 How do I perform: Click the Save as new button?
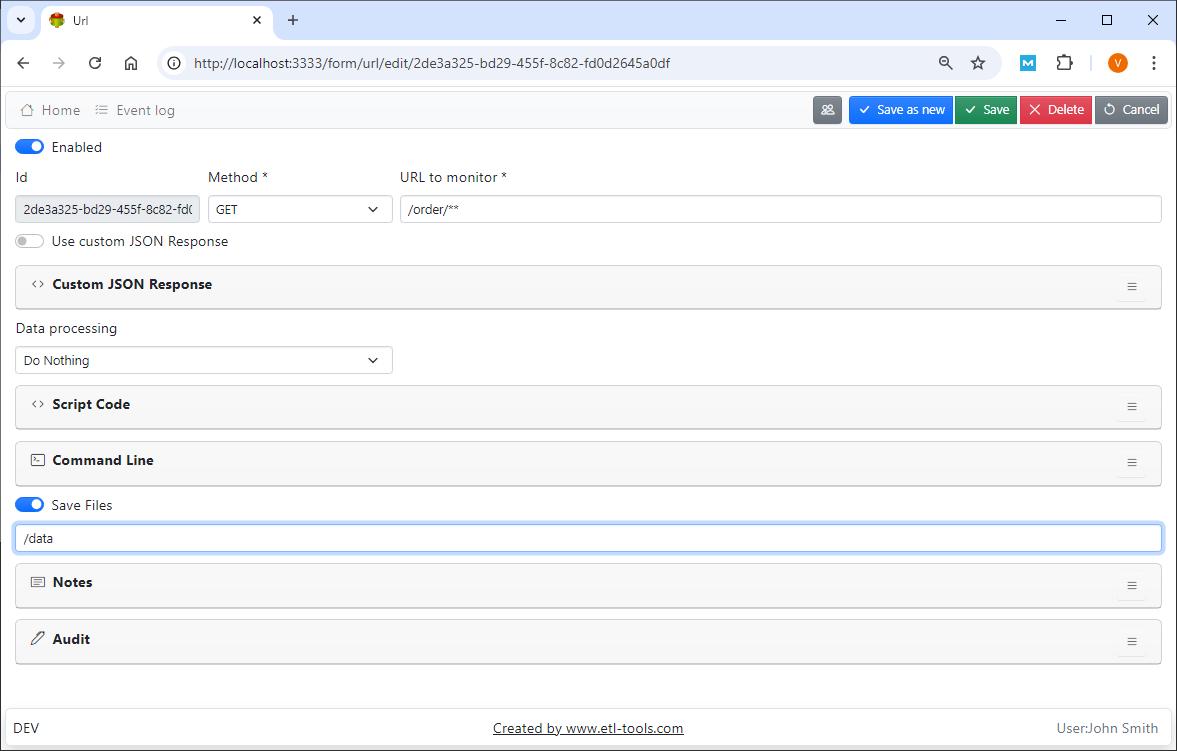(901, 110)
